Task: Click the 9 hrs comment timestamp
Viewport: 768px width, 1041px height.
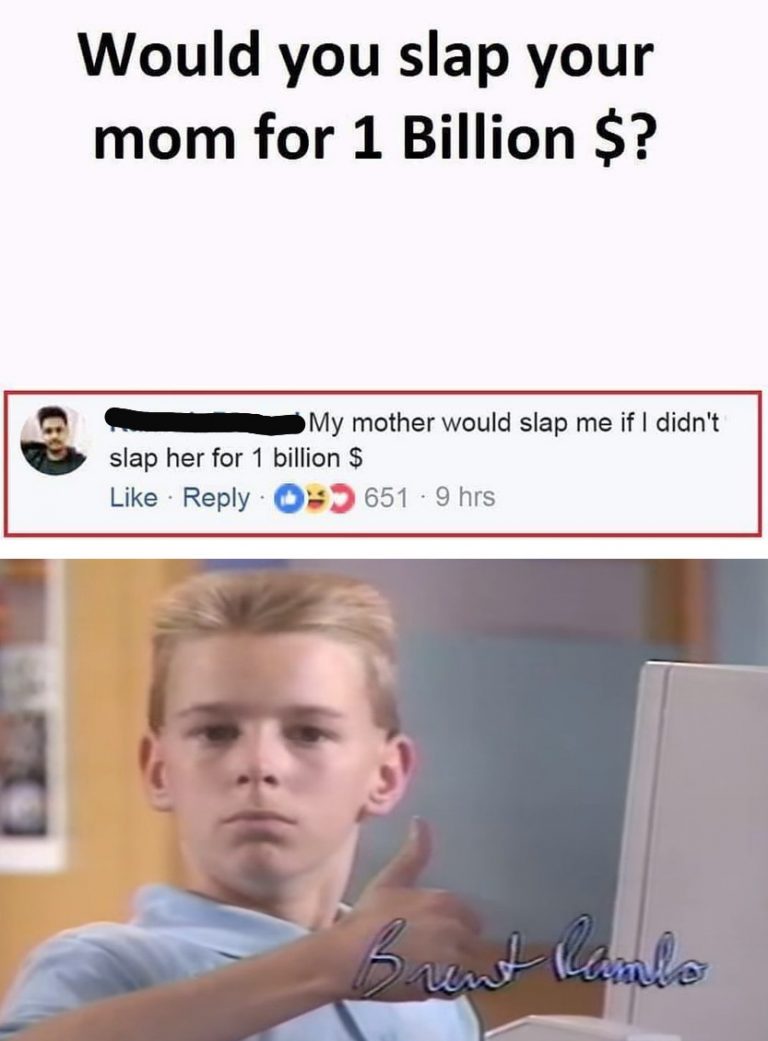Action: pos(465,497)
